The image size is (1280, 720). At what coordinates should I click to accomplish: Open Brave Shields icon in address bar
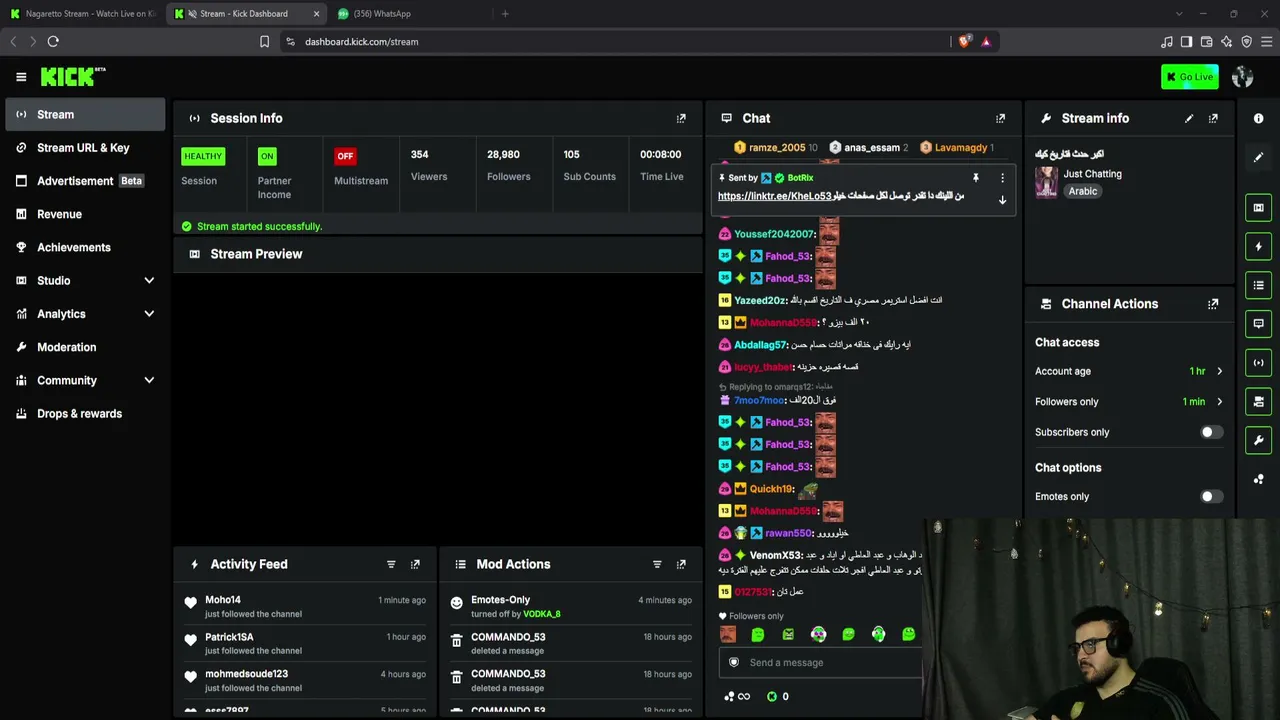point(964,41)
